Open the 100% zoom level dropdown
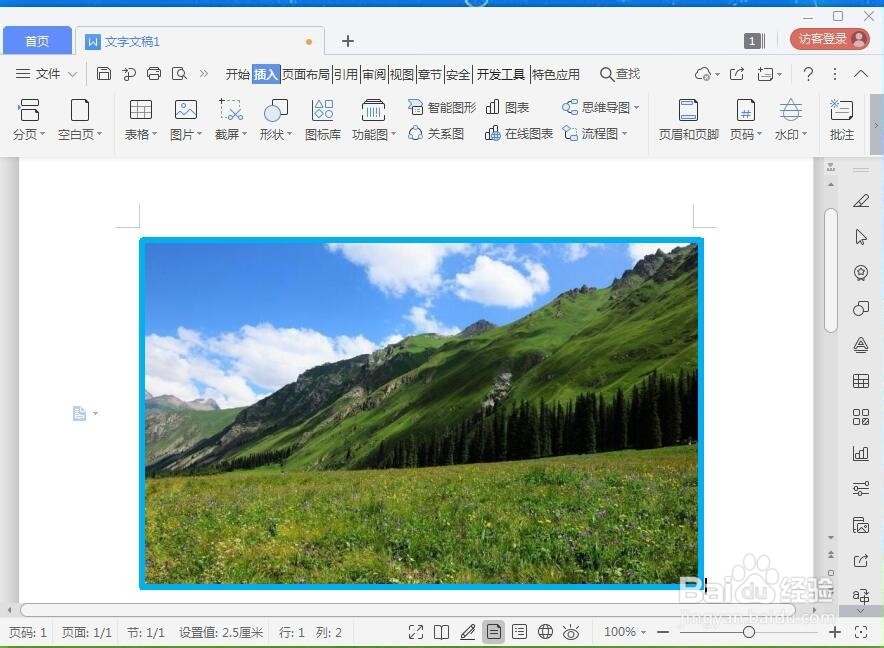 tap(625, 632)
